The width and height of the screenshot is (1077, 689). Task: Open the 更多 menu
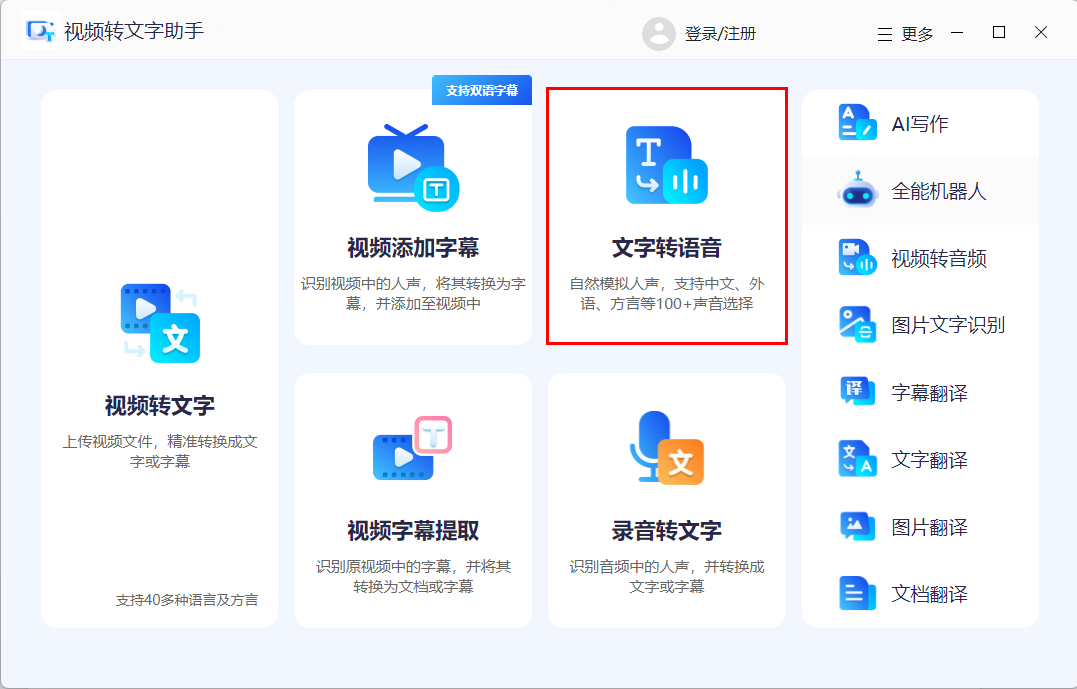(x=905, y=34)
